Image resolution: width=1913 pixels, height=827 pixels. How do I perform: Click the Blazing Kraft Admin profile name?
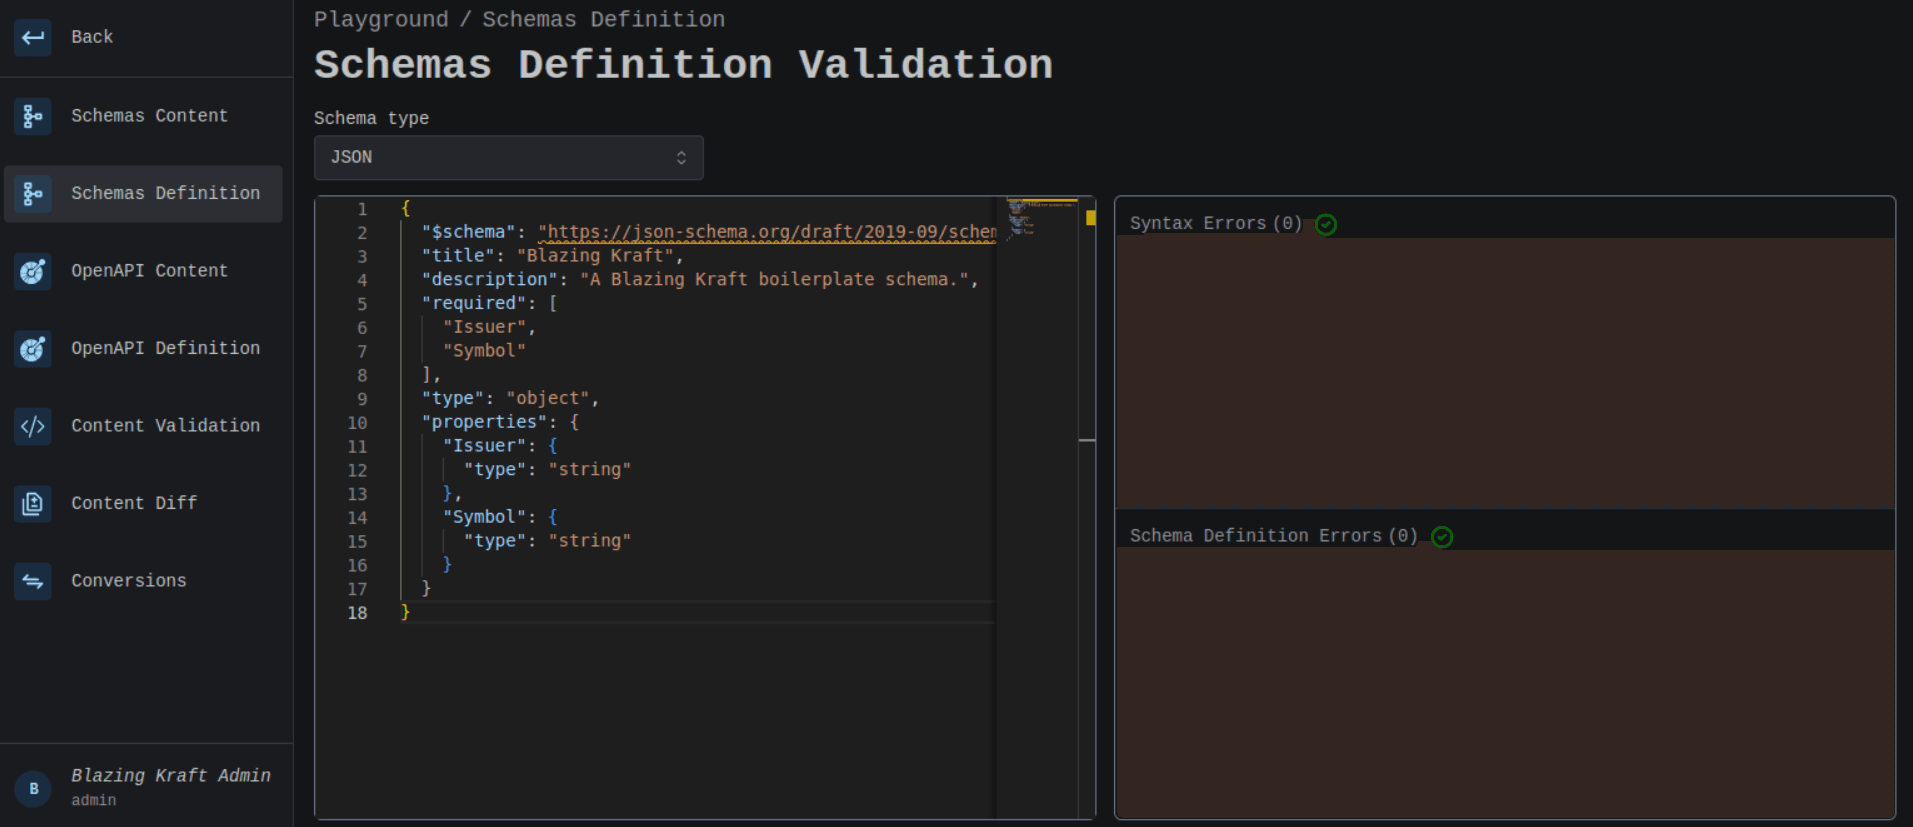(171, 775)
